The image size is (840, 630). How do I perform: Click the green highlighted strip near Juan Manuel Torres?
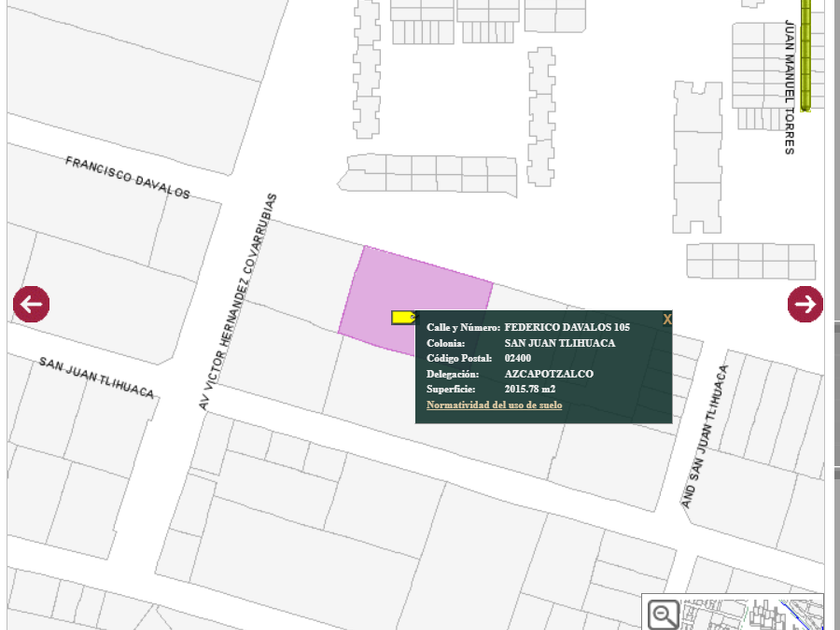(806, 55)
